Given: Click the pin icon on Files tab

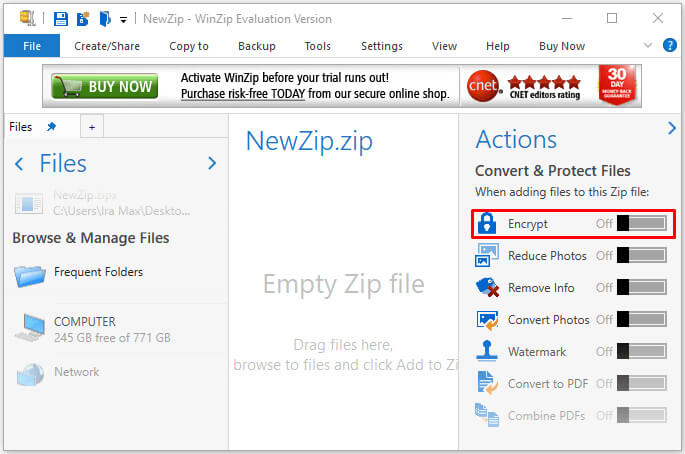Looking at the screenshot, I should (52, 127).
